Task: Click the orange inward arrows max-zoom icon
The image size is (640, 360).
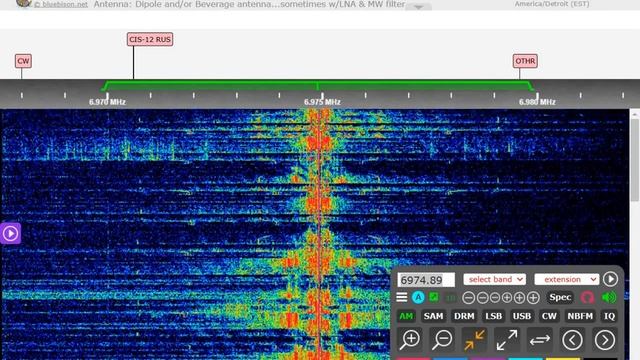Action: 475,340
